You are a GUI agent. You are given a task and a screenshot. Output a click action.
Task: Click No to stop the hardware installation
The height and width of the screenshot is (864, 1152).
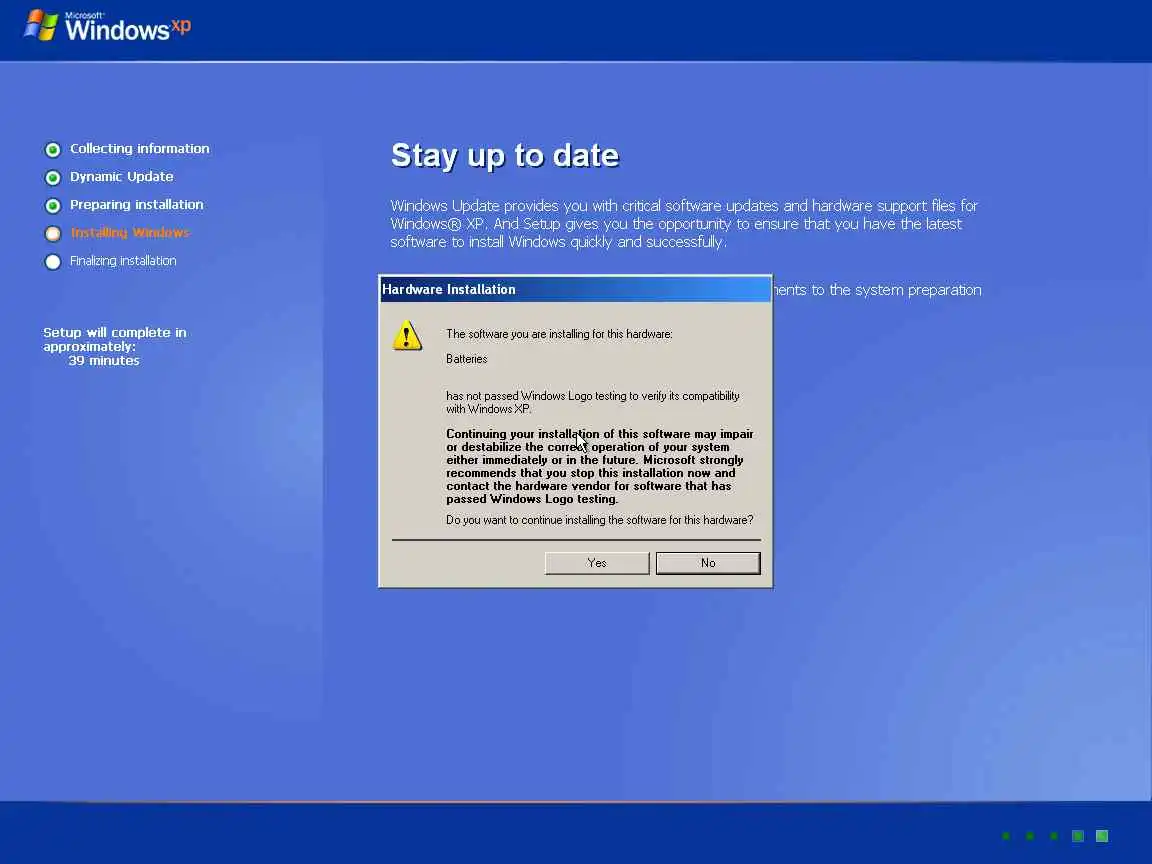(x=708, y=563)
